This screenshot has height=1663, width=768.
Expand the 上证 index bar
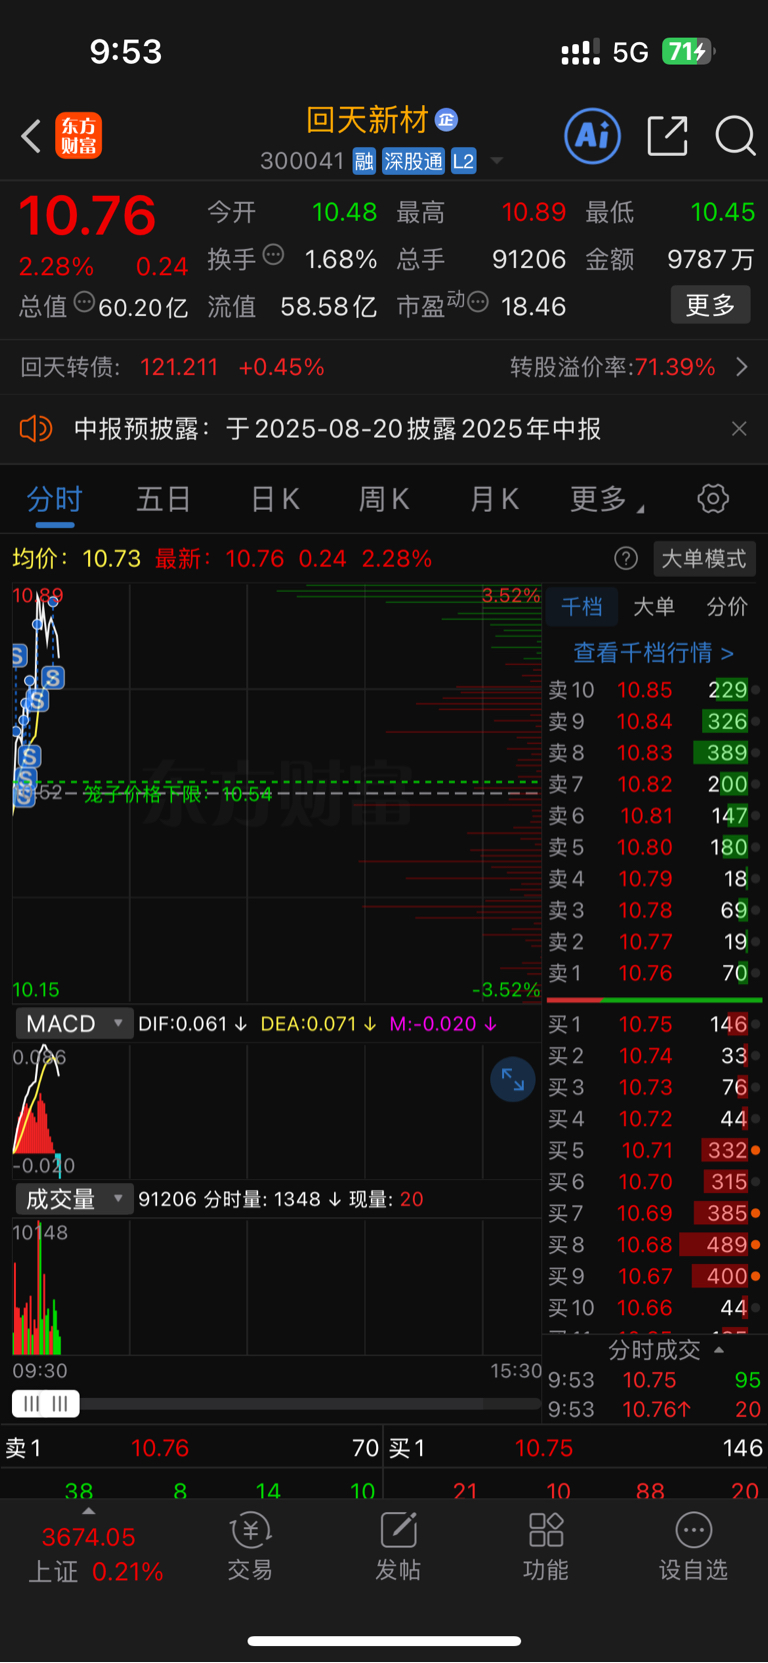coord(89,1511)
